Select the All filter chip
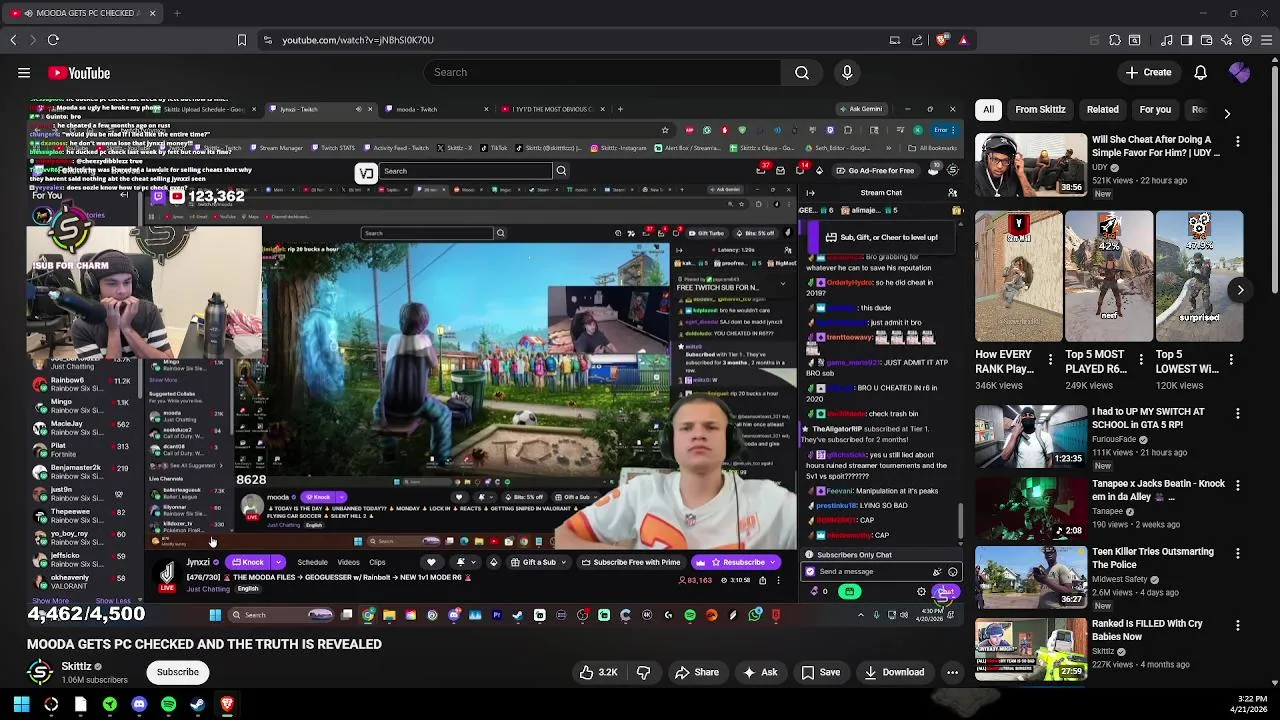 [x=988, y=110]
